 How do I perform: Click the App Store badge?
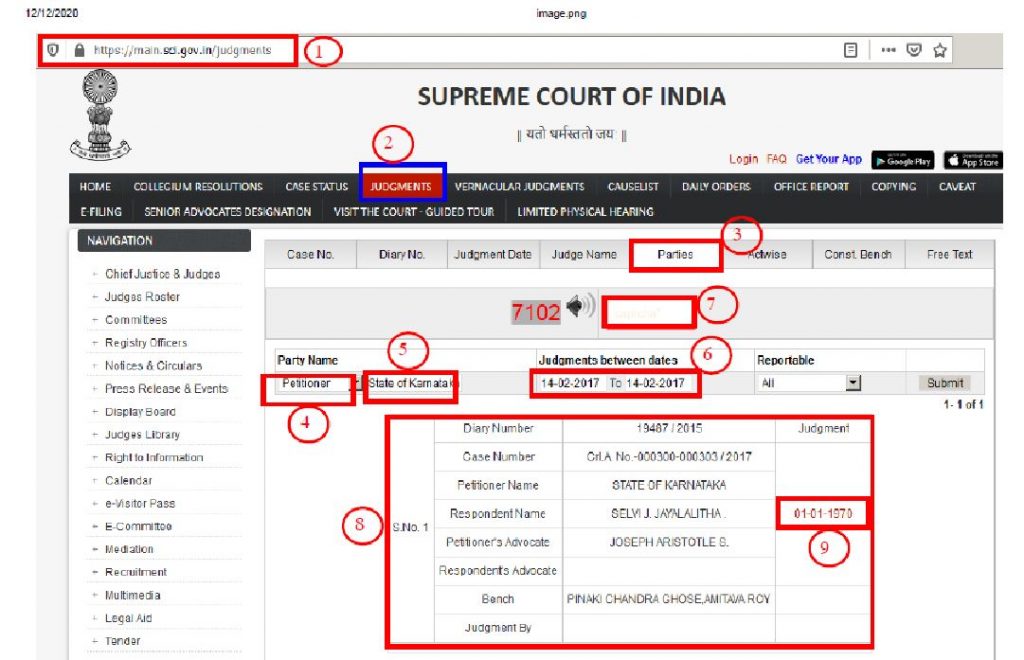click(x=972, y=161)
